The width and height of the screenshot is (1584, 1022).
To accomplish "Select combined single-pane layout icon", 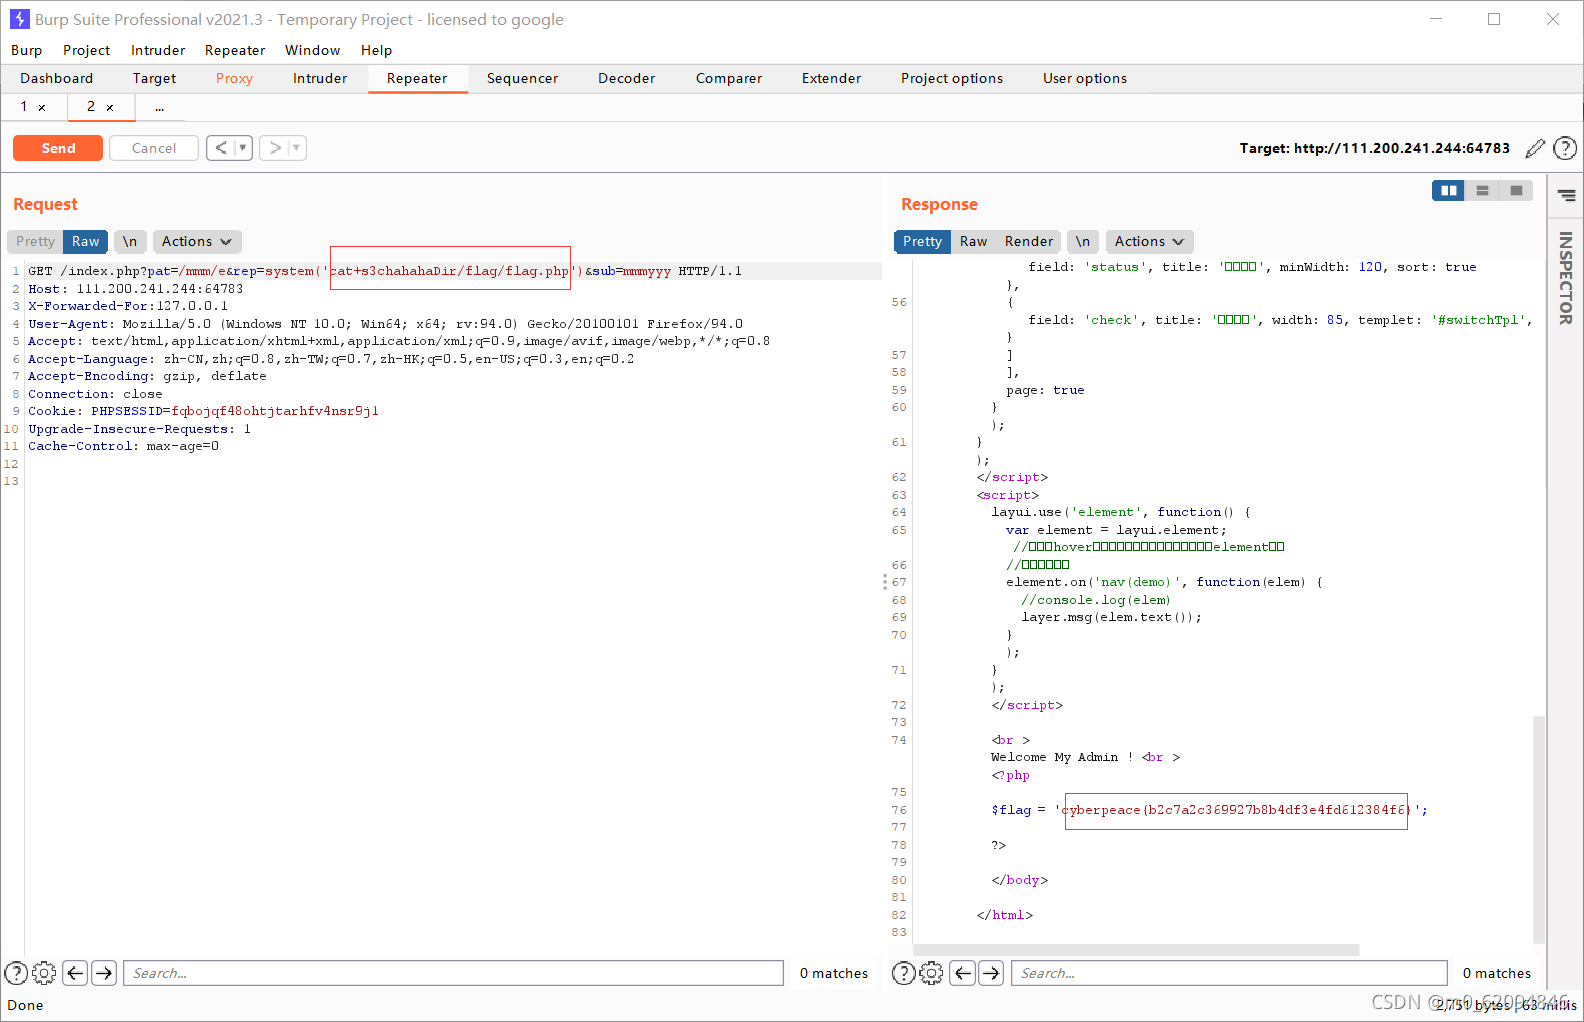I will (1516, 190).
